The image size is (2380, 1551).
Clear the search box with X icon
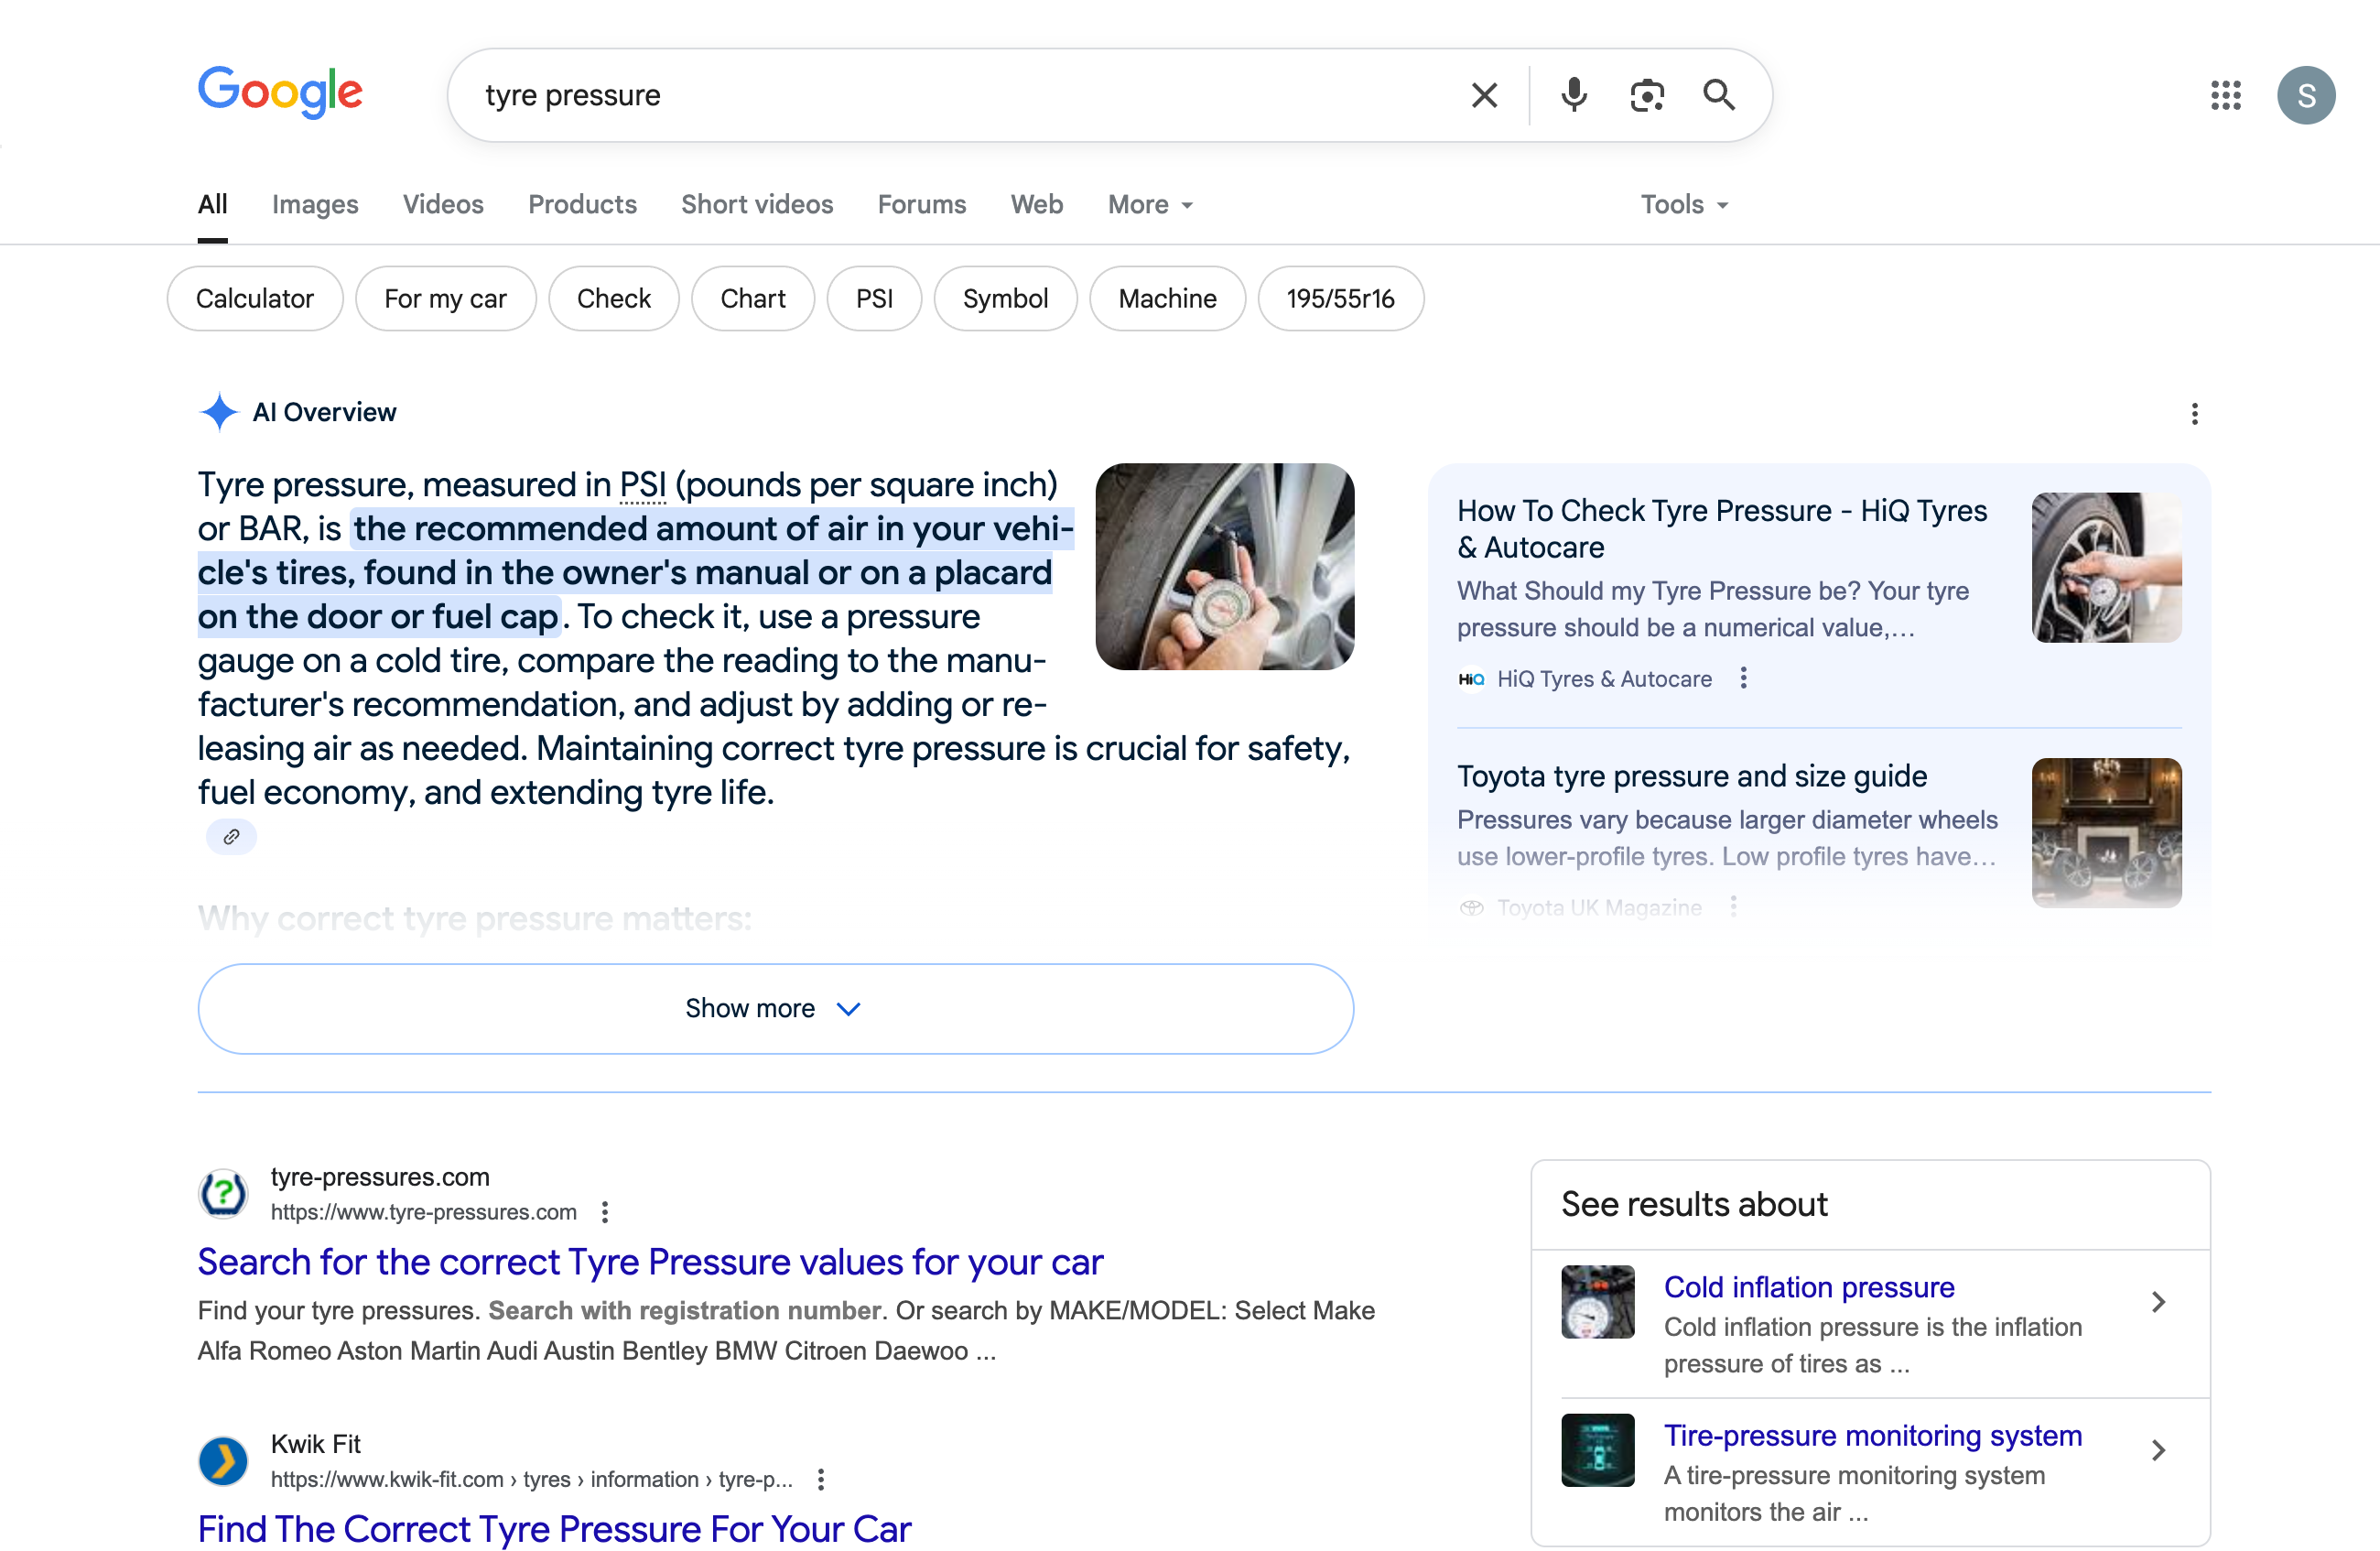1484,95
